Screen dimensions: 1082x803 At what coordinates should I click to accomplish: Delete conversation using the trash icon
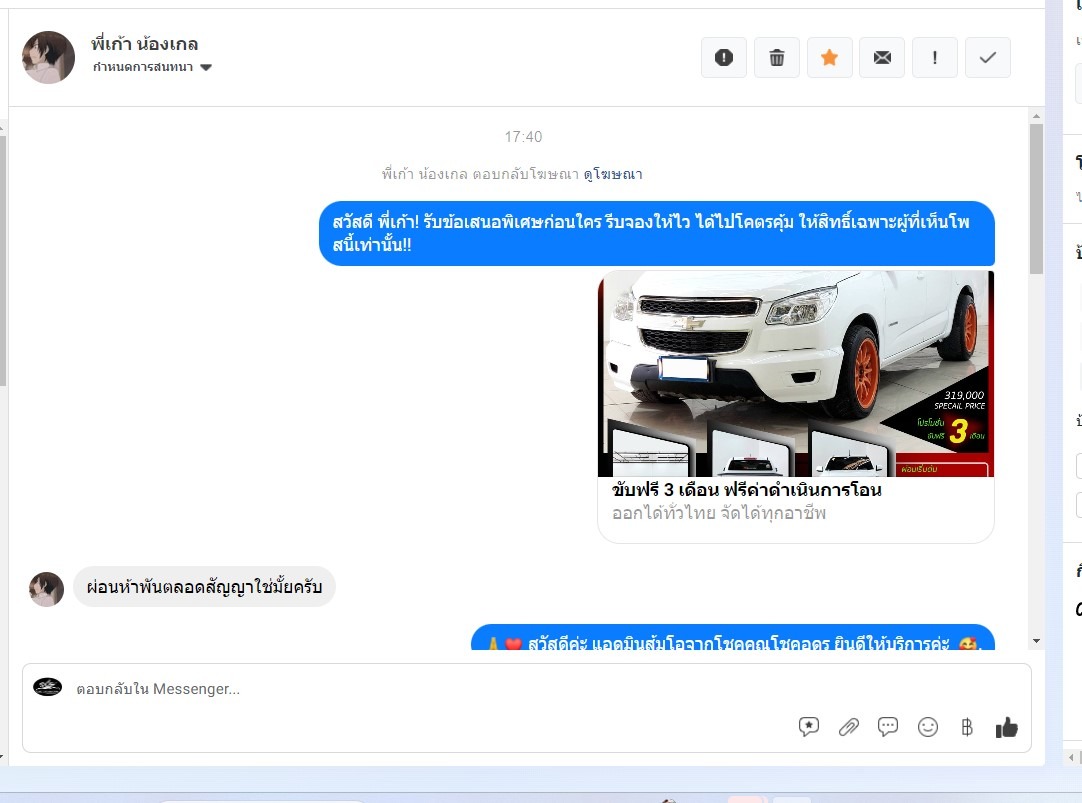coord(776,58)
